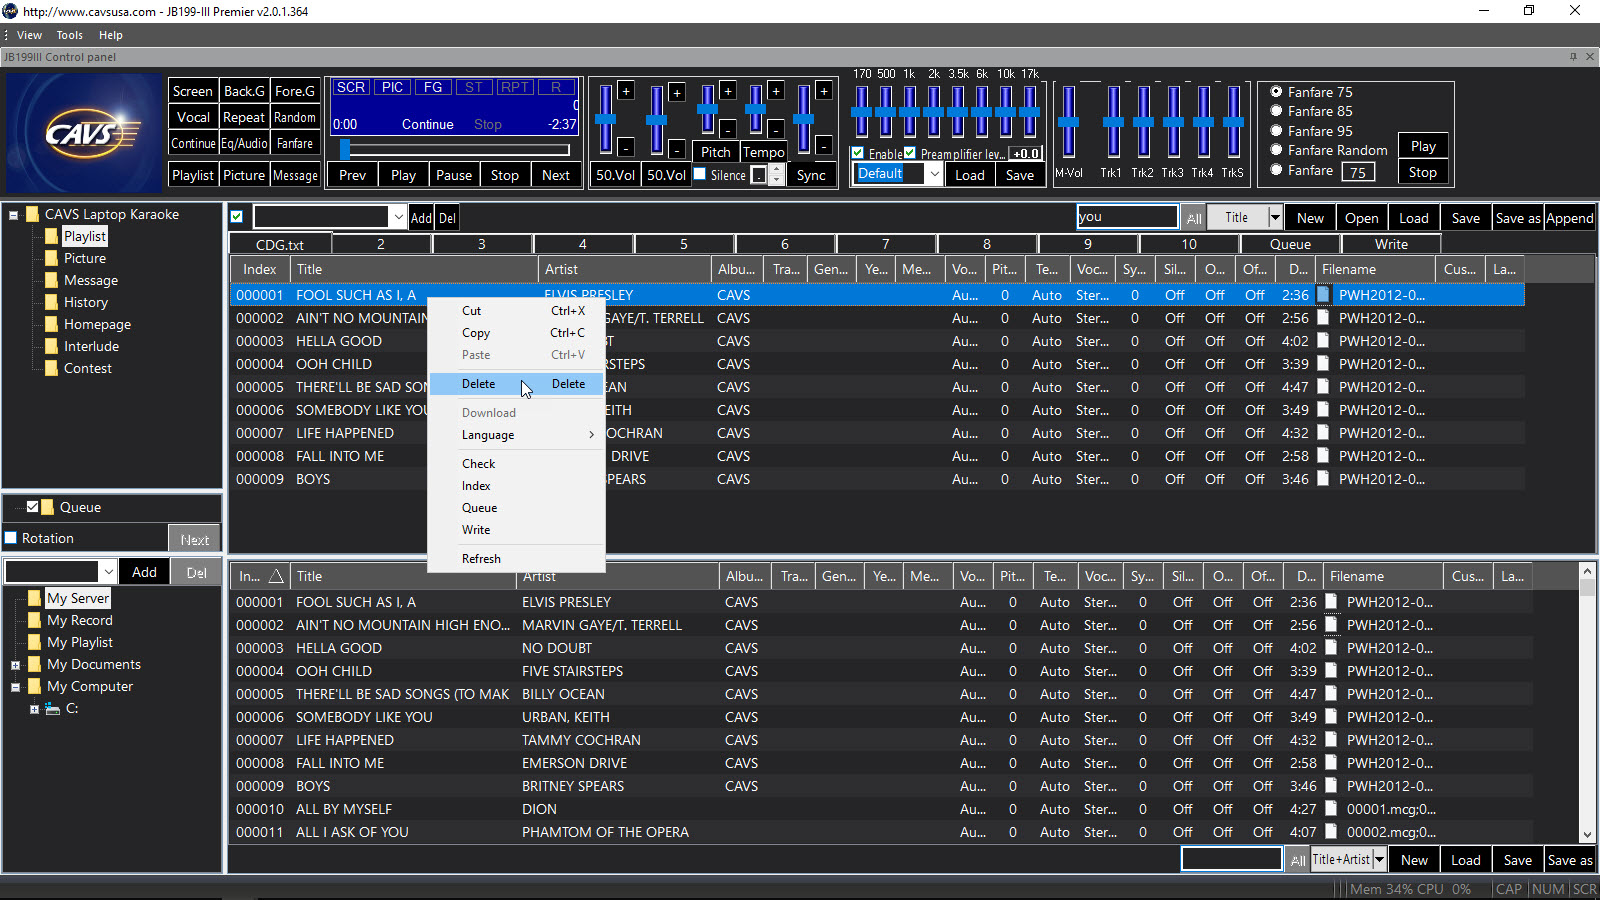Click the PIC indicator in display panel
1600x900 pixels.
(392, 87)
